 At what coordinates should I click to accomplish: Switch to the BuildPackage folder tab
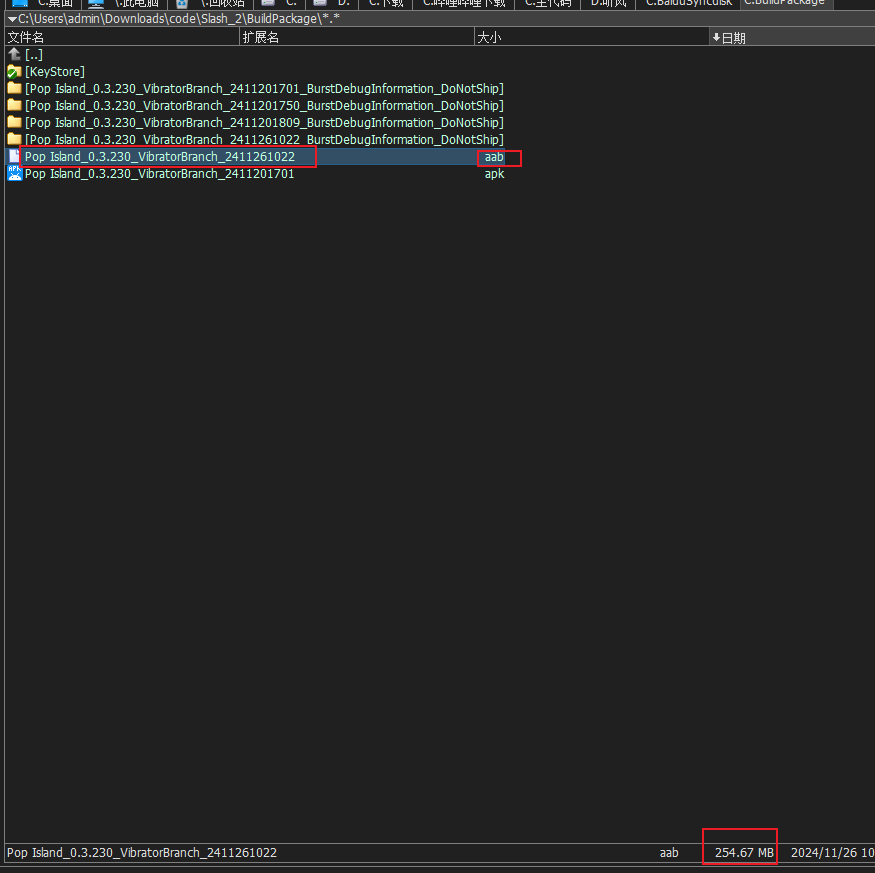pos(785,4)
